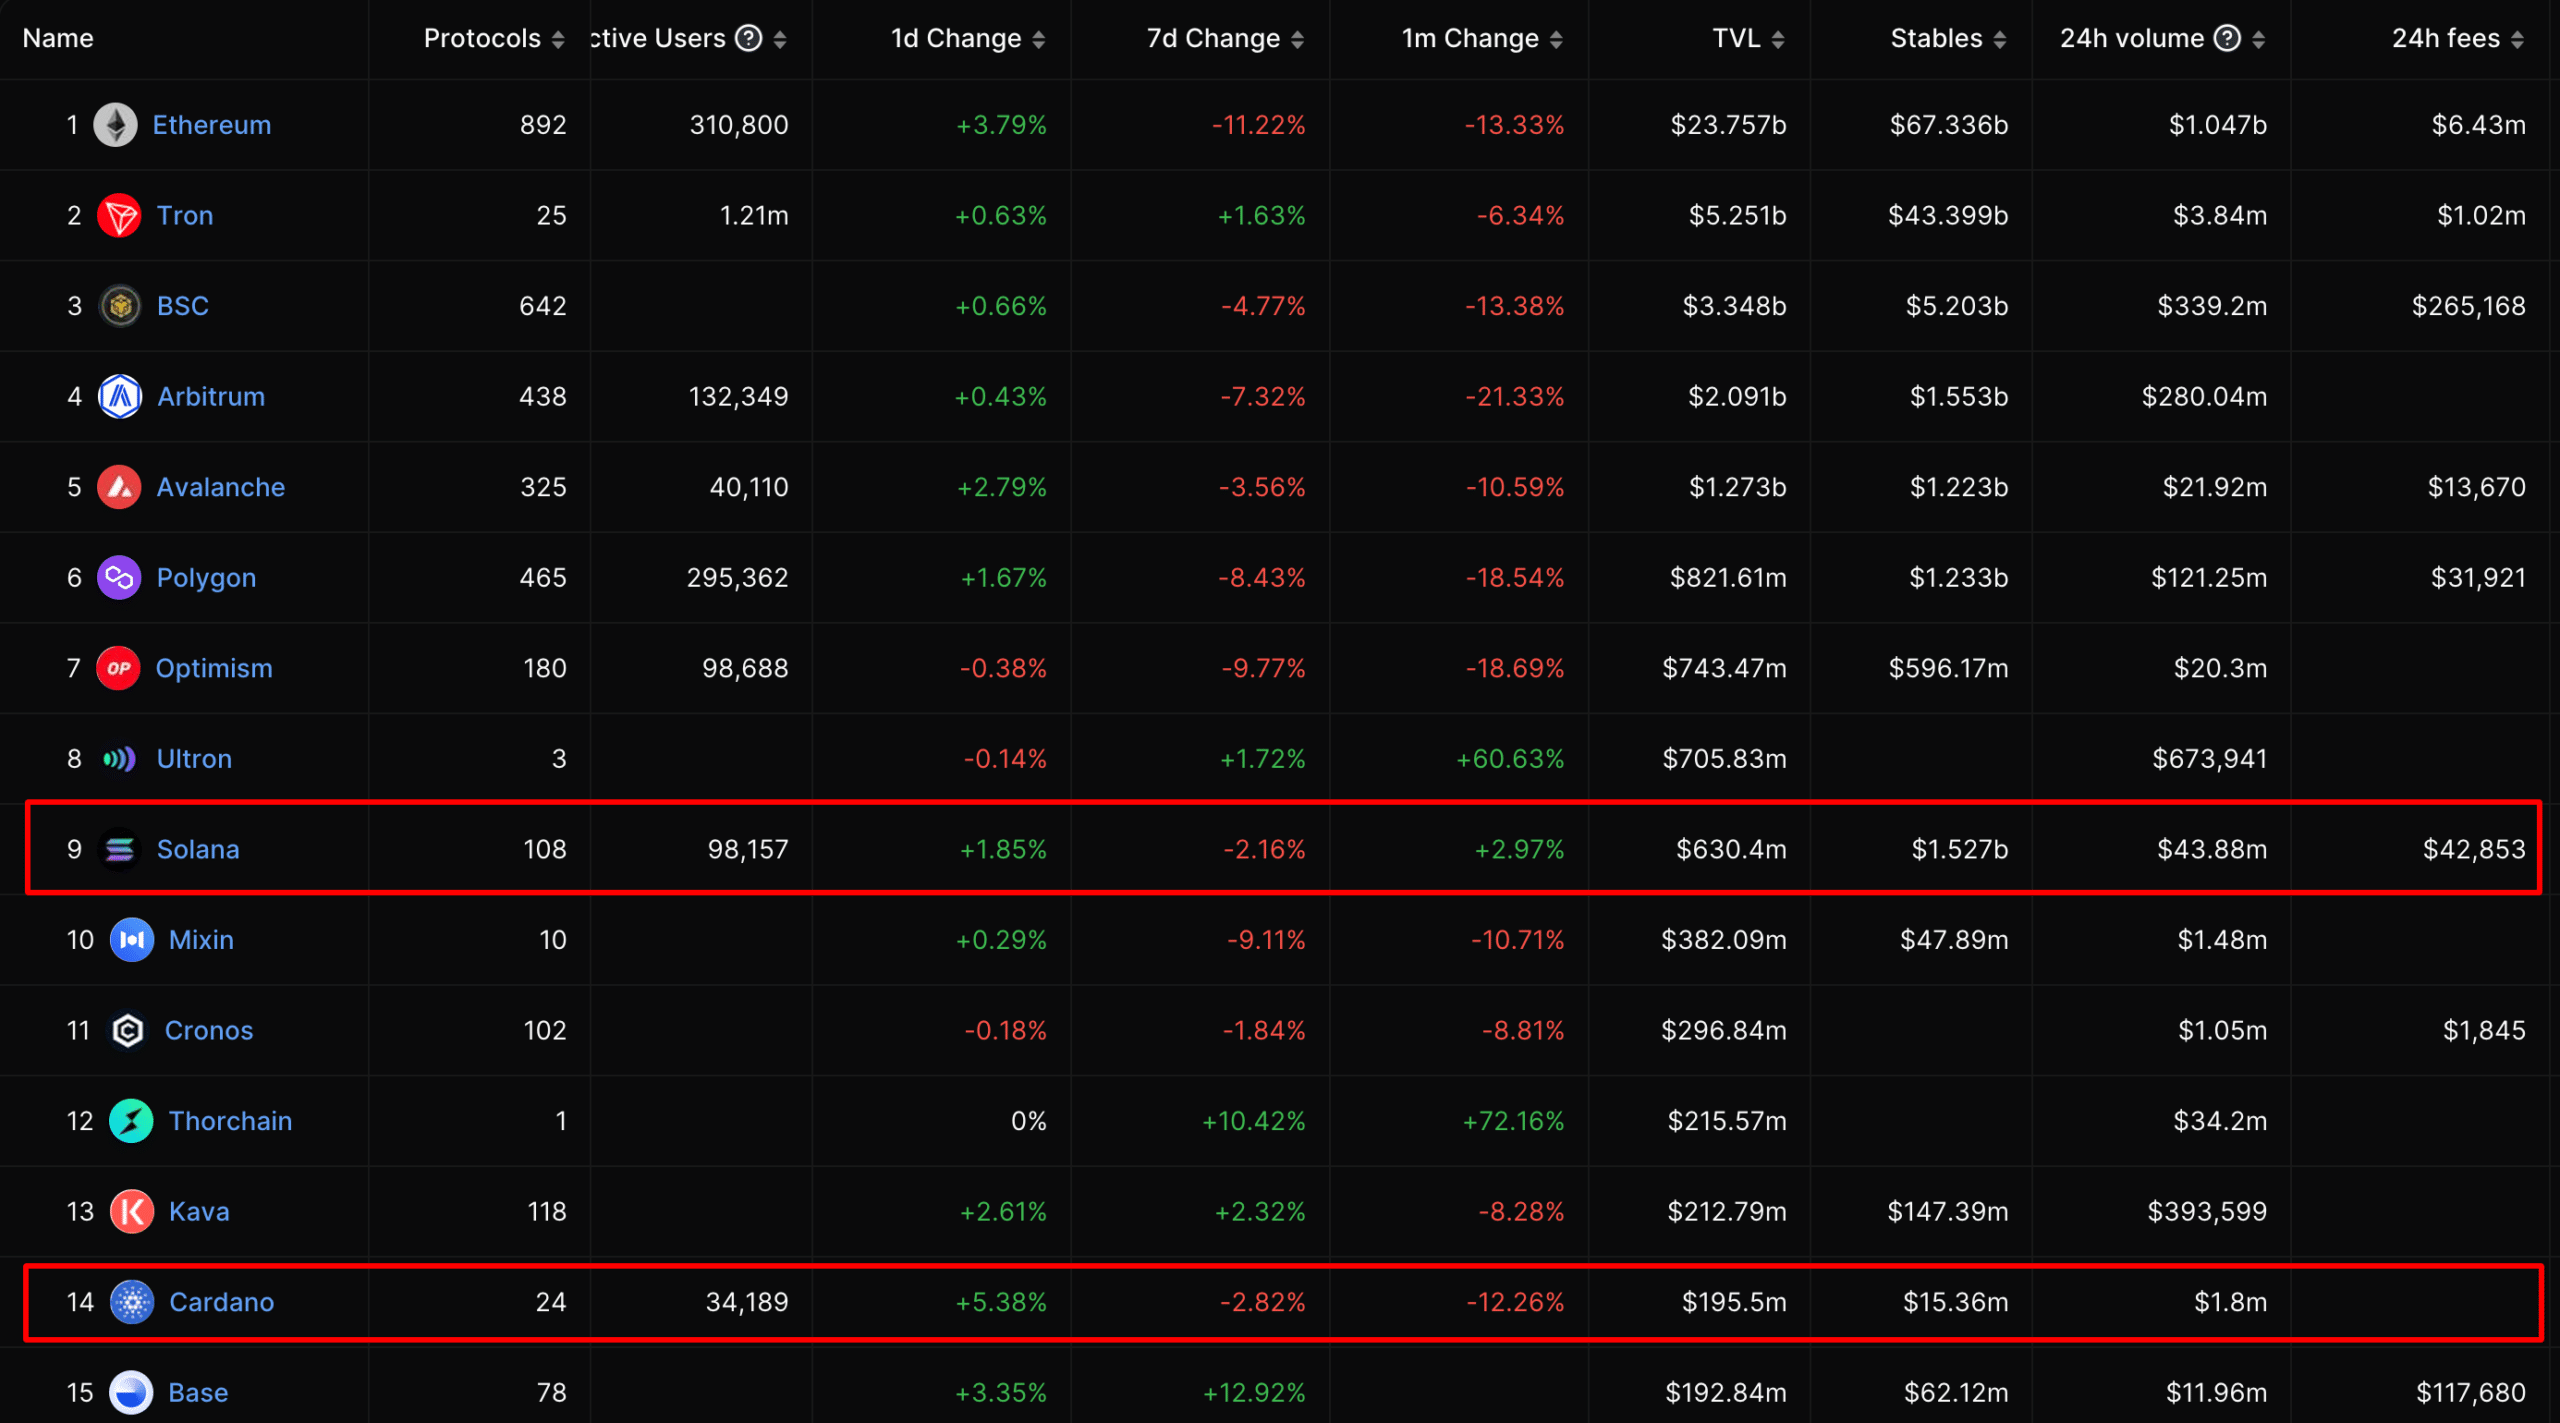Click the Protocols column header label
Image resolution: width=2560 pixels, height=1423 pixels.
pyautogui.click(x=482, y=38)
